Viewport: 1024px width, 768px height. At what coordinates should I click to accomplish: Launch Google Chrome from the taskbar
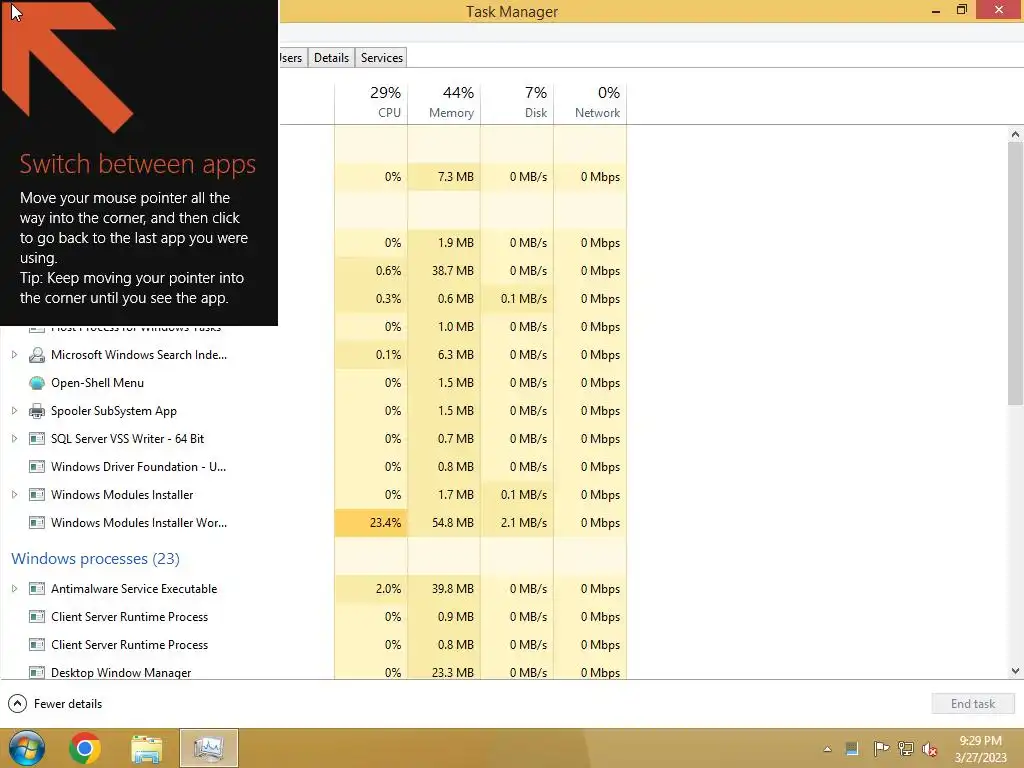[x=85, y=748]
